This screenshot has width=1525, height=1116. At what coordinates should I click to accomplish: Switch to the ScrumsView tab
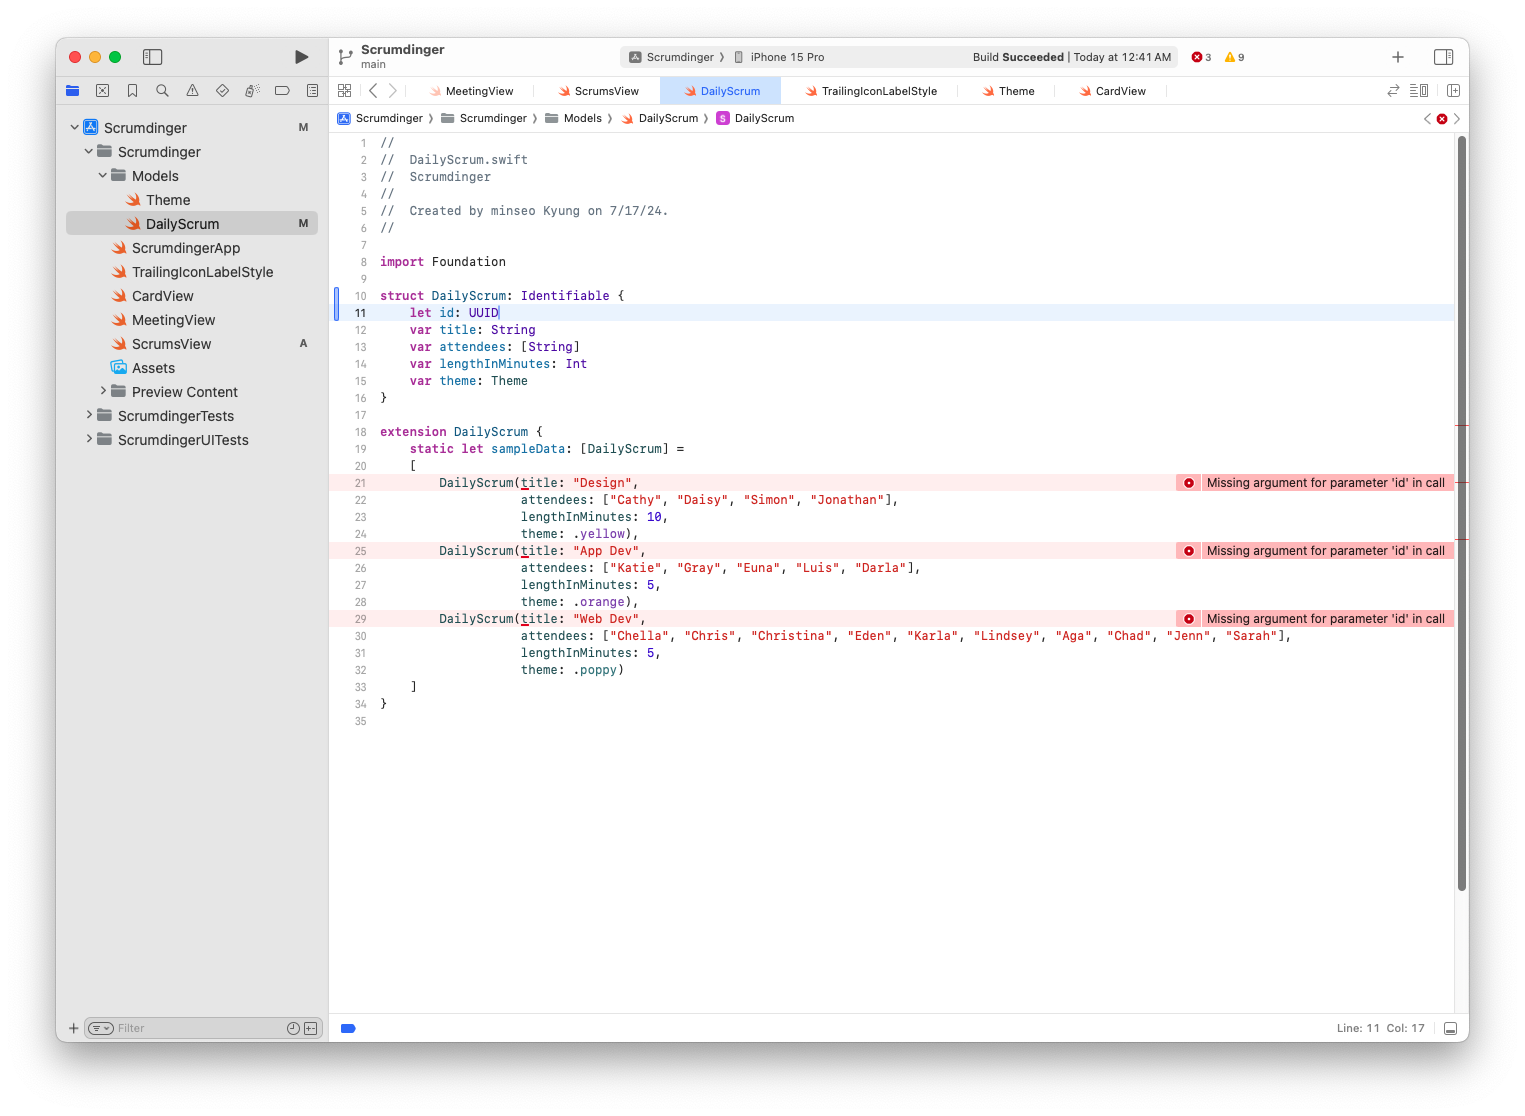(598, 91)
